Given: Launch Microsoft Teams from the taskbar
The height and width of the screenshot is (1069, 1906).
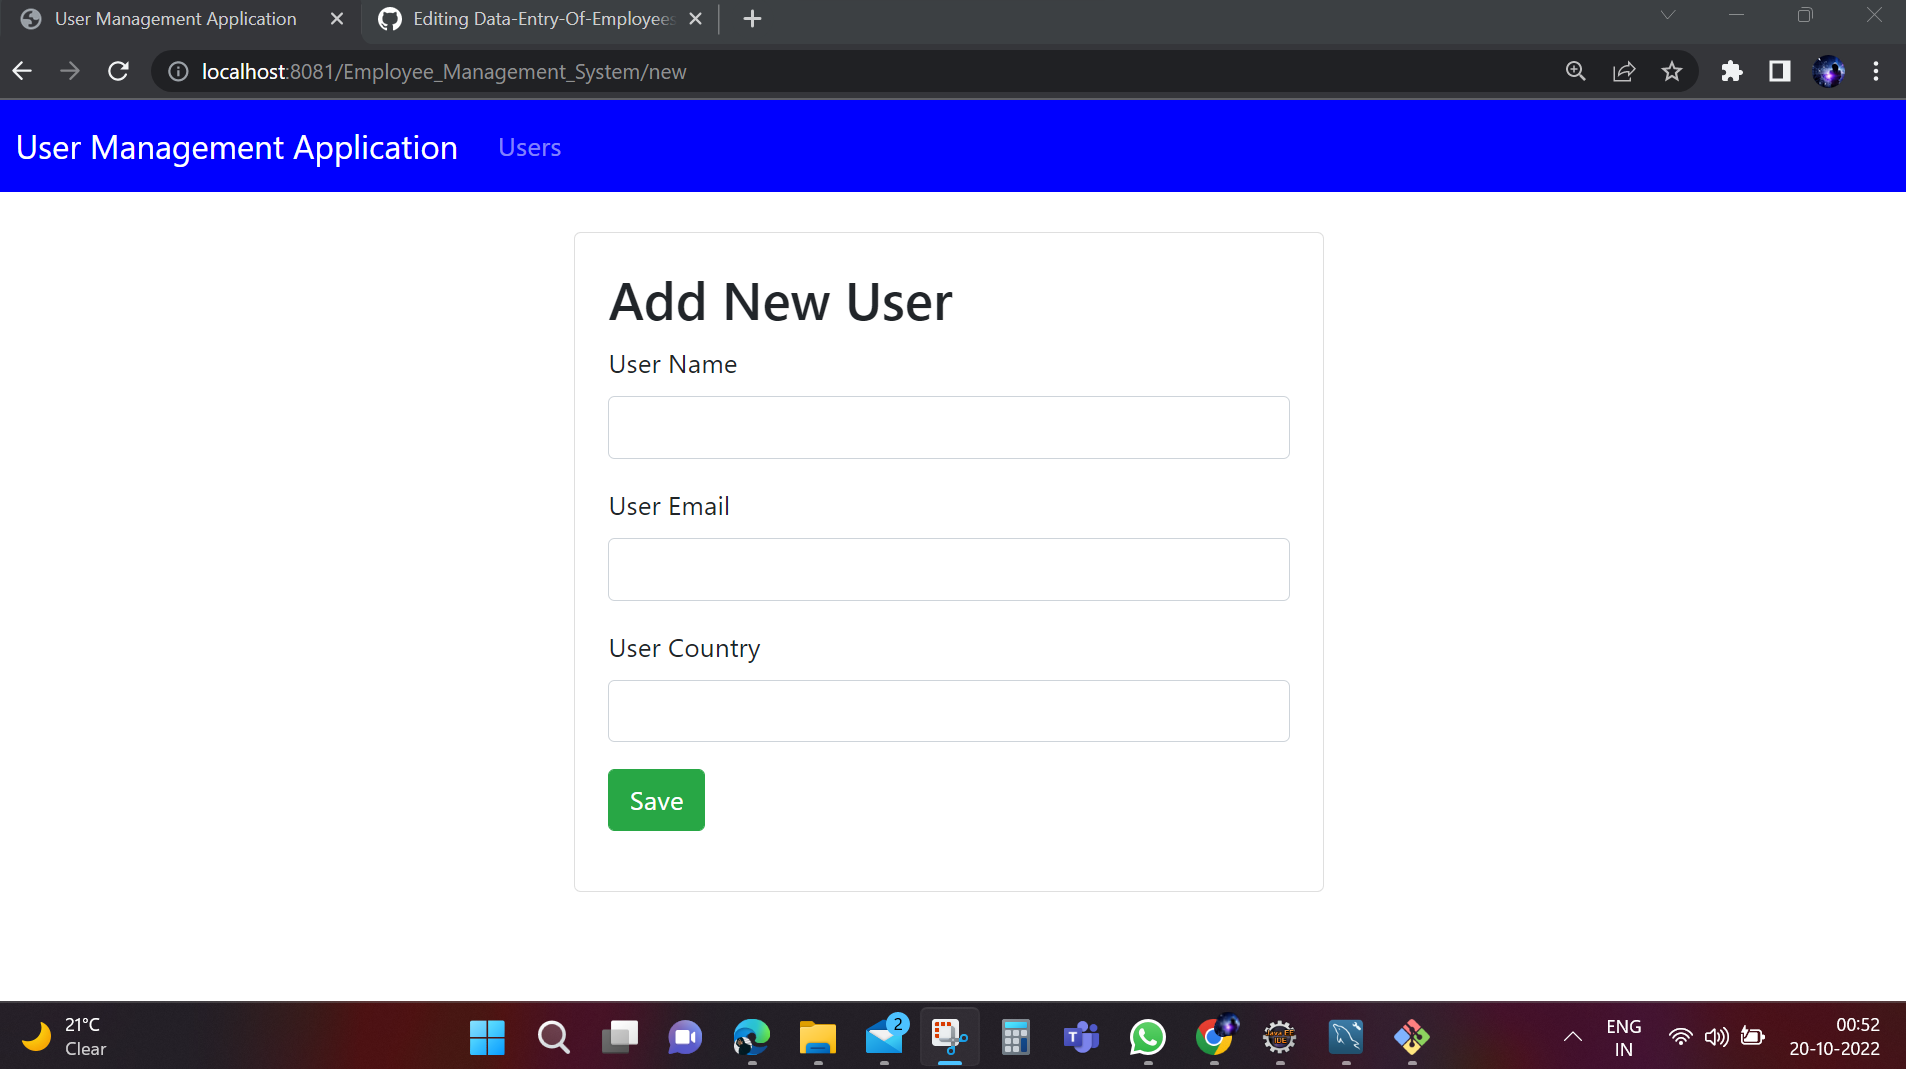Looking at the screenshot, I should click(1081, 1037).
